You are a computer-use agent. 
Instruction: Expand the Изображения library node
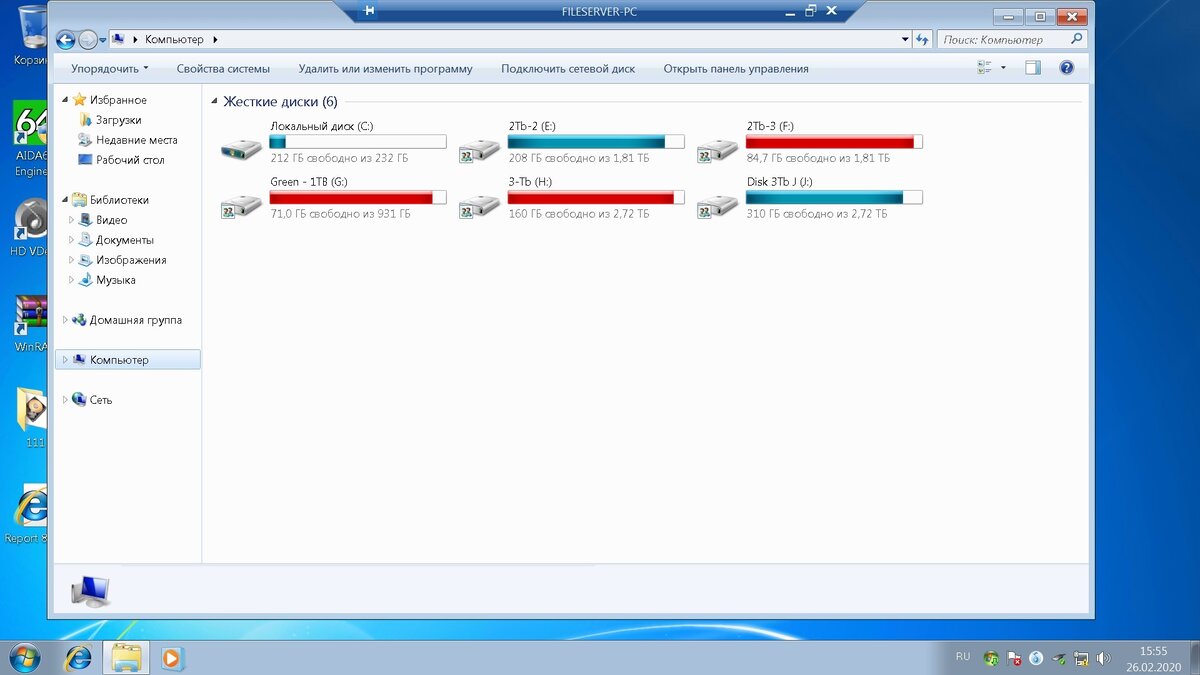tap(72, 260)
